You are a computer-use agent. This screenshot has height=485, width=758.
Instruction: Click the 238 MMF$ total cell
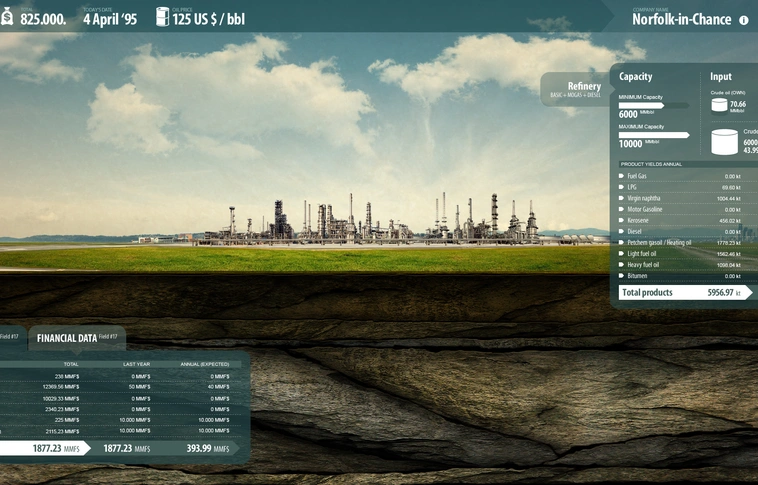click(67, 376)
